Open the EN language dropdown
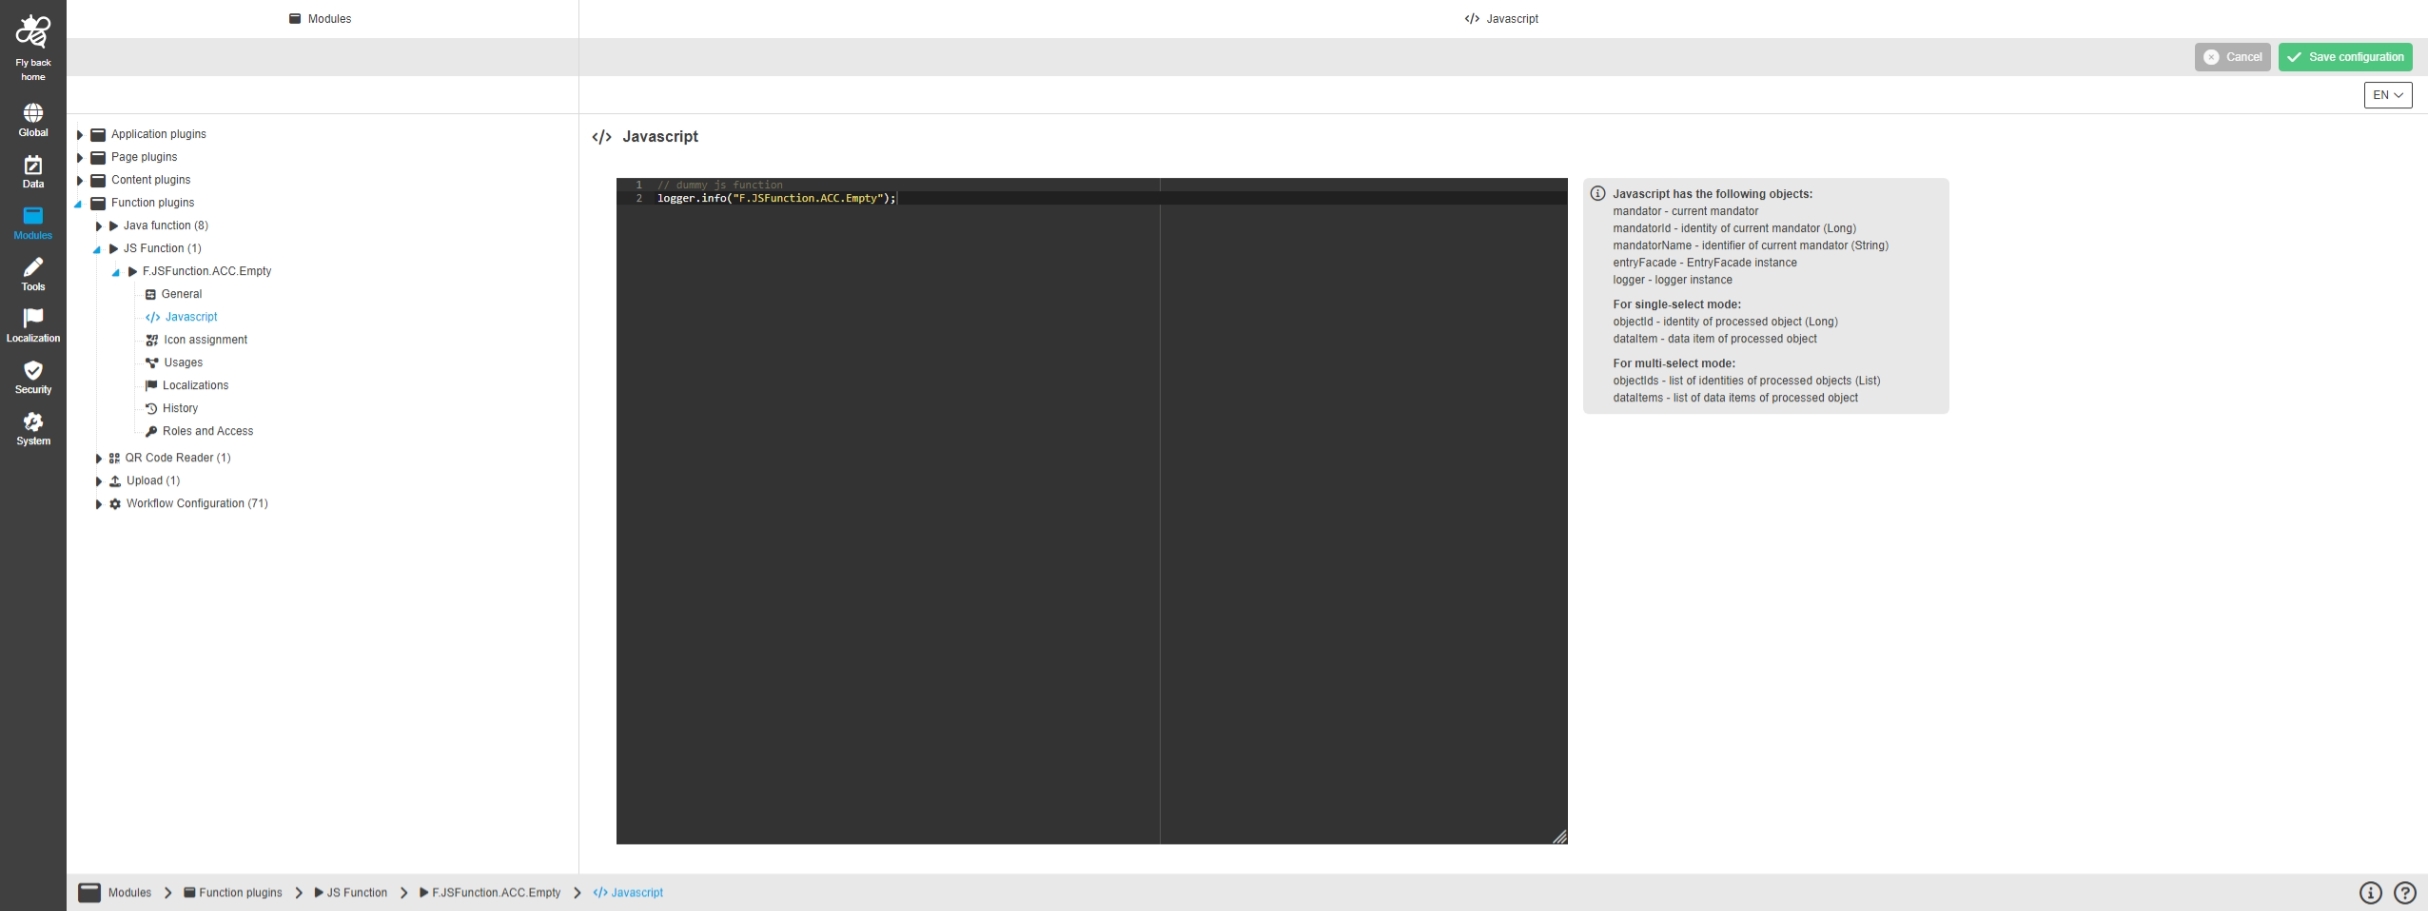 pyautogui.click(x=2387, y=95)
